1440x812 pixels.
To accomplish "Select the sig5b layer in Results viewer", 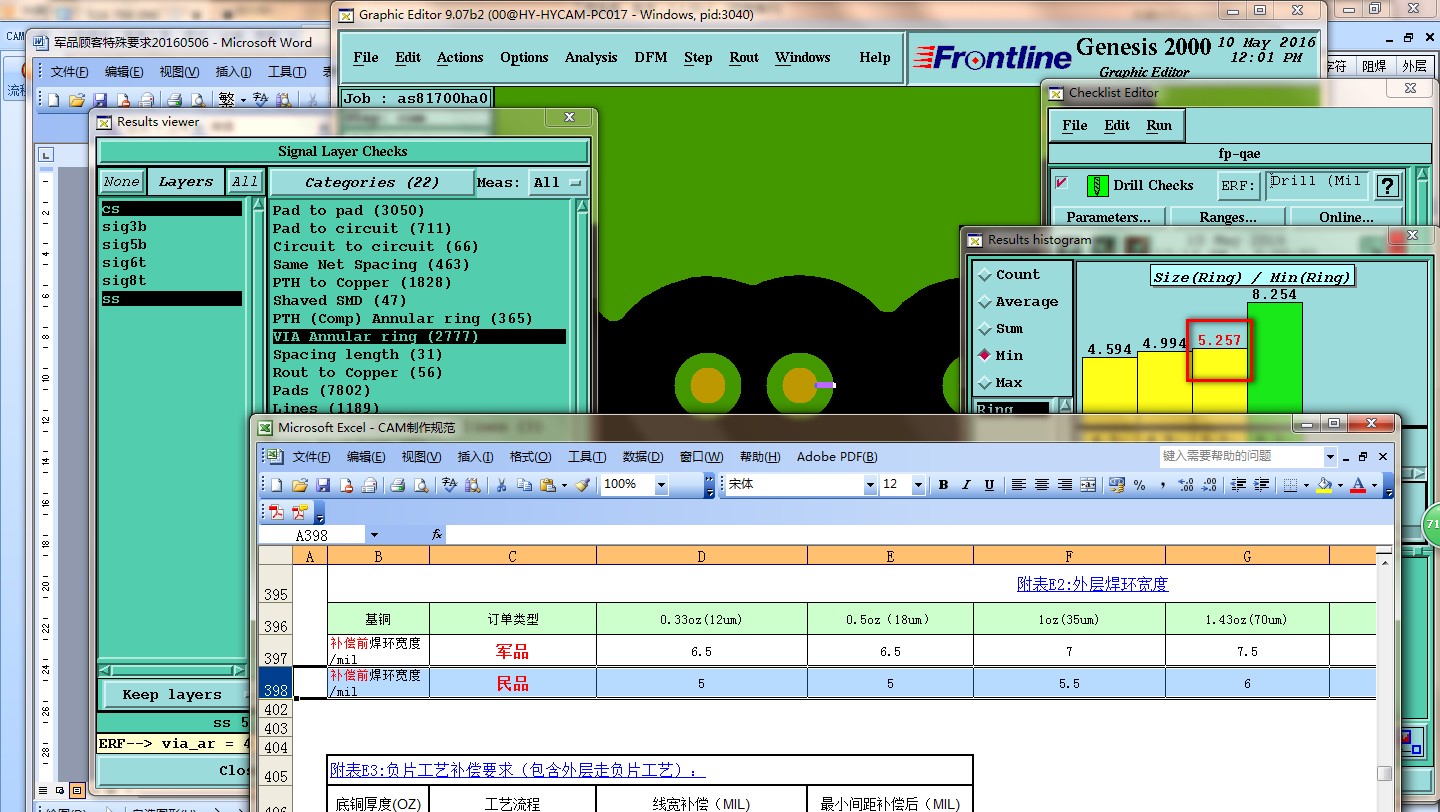I will [x=124, y=245].
